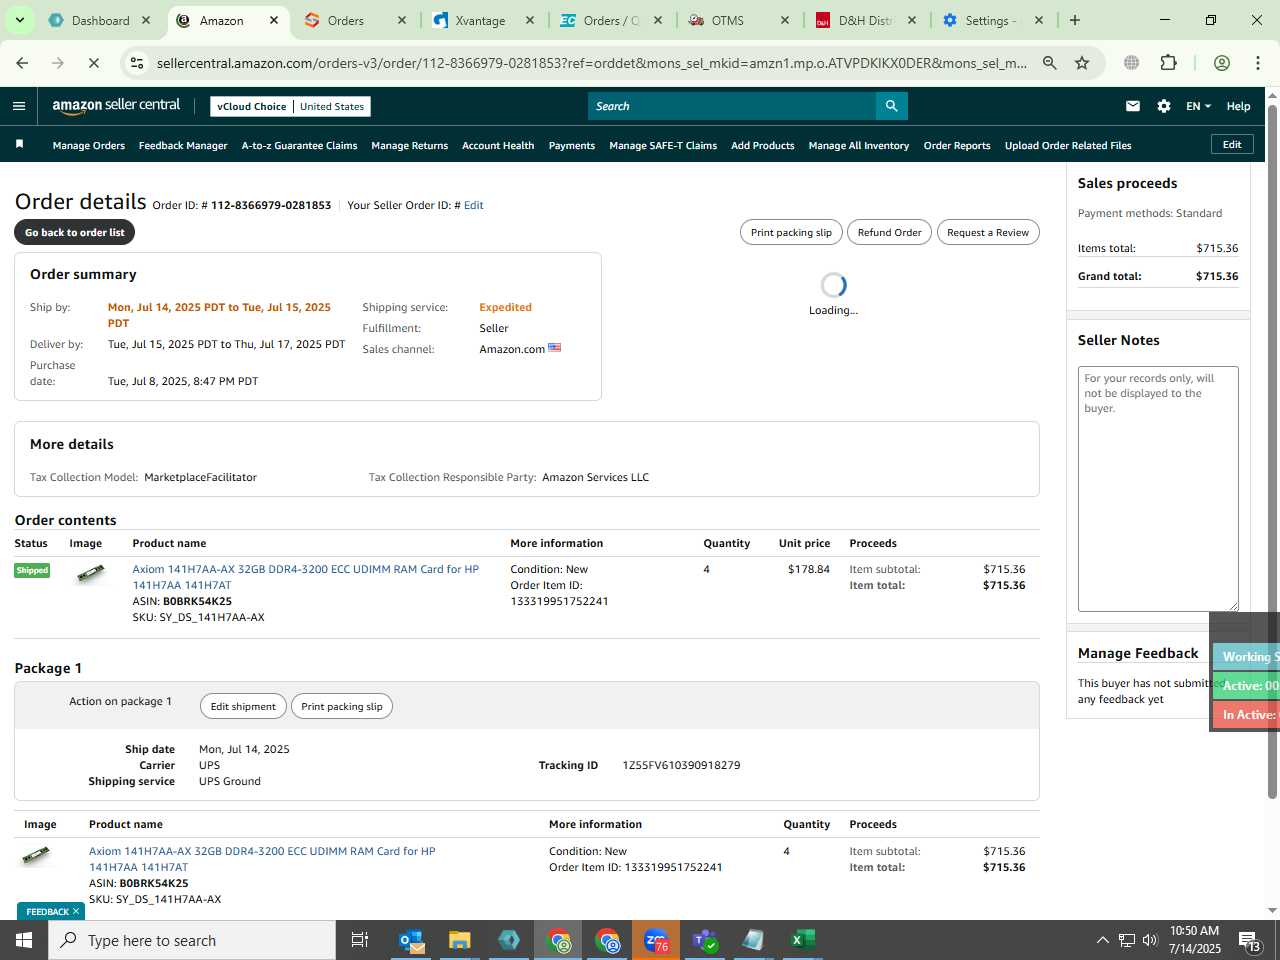Click the Seller Central search field

click(x=732, y=106)
